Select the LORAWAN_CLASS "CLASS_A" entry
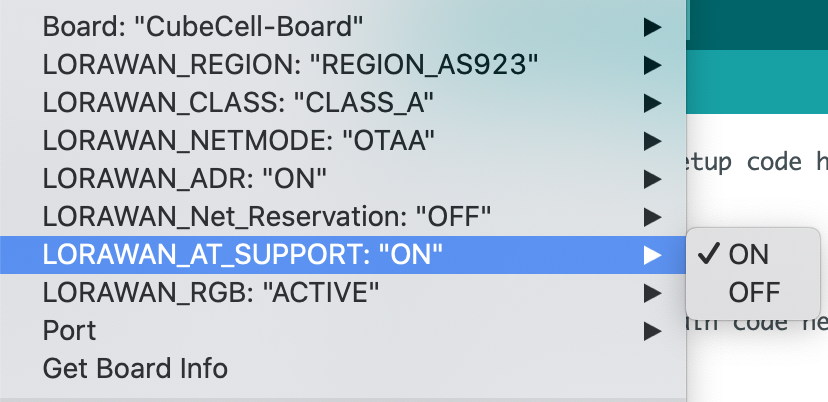 click(x=238, y=103)
